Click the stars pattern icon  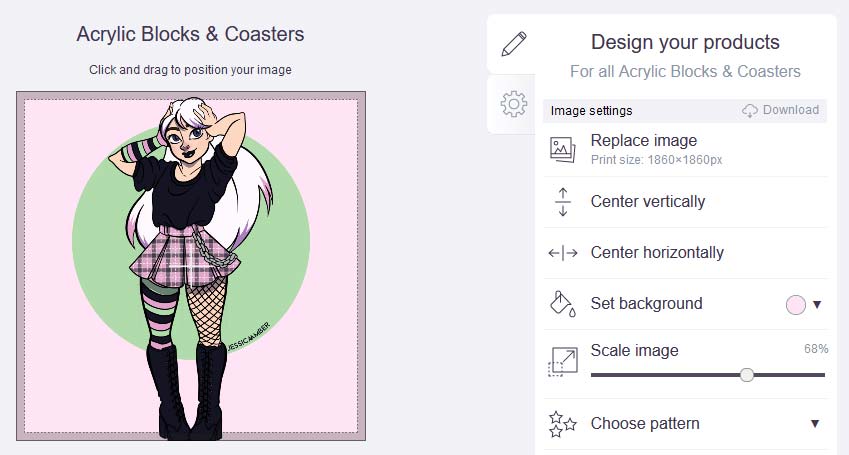(563, 424)
